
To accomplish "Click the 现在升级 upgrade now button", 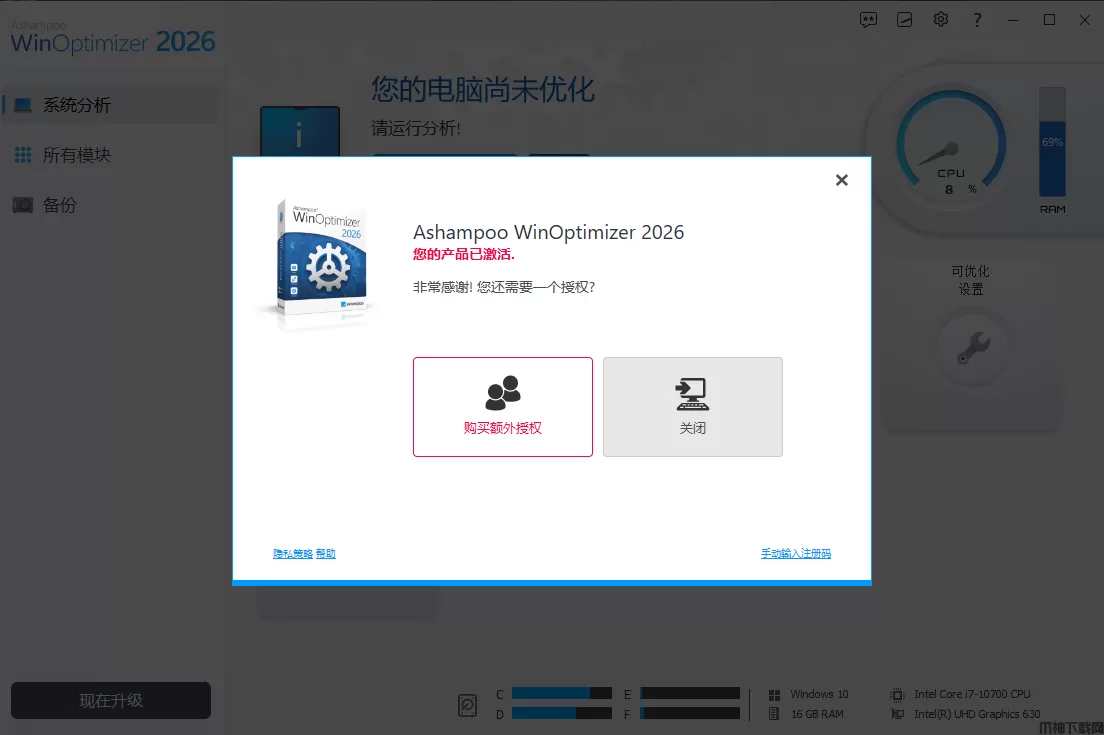I will coord(111,701).
